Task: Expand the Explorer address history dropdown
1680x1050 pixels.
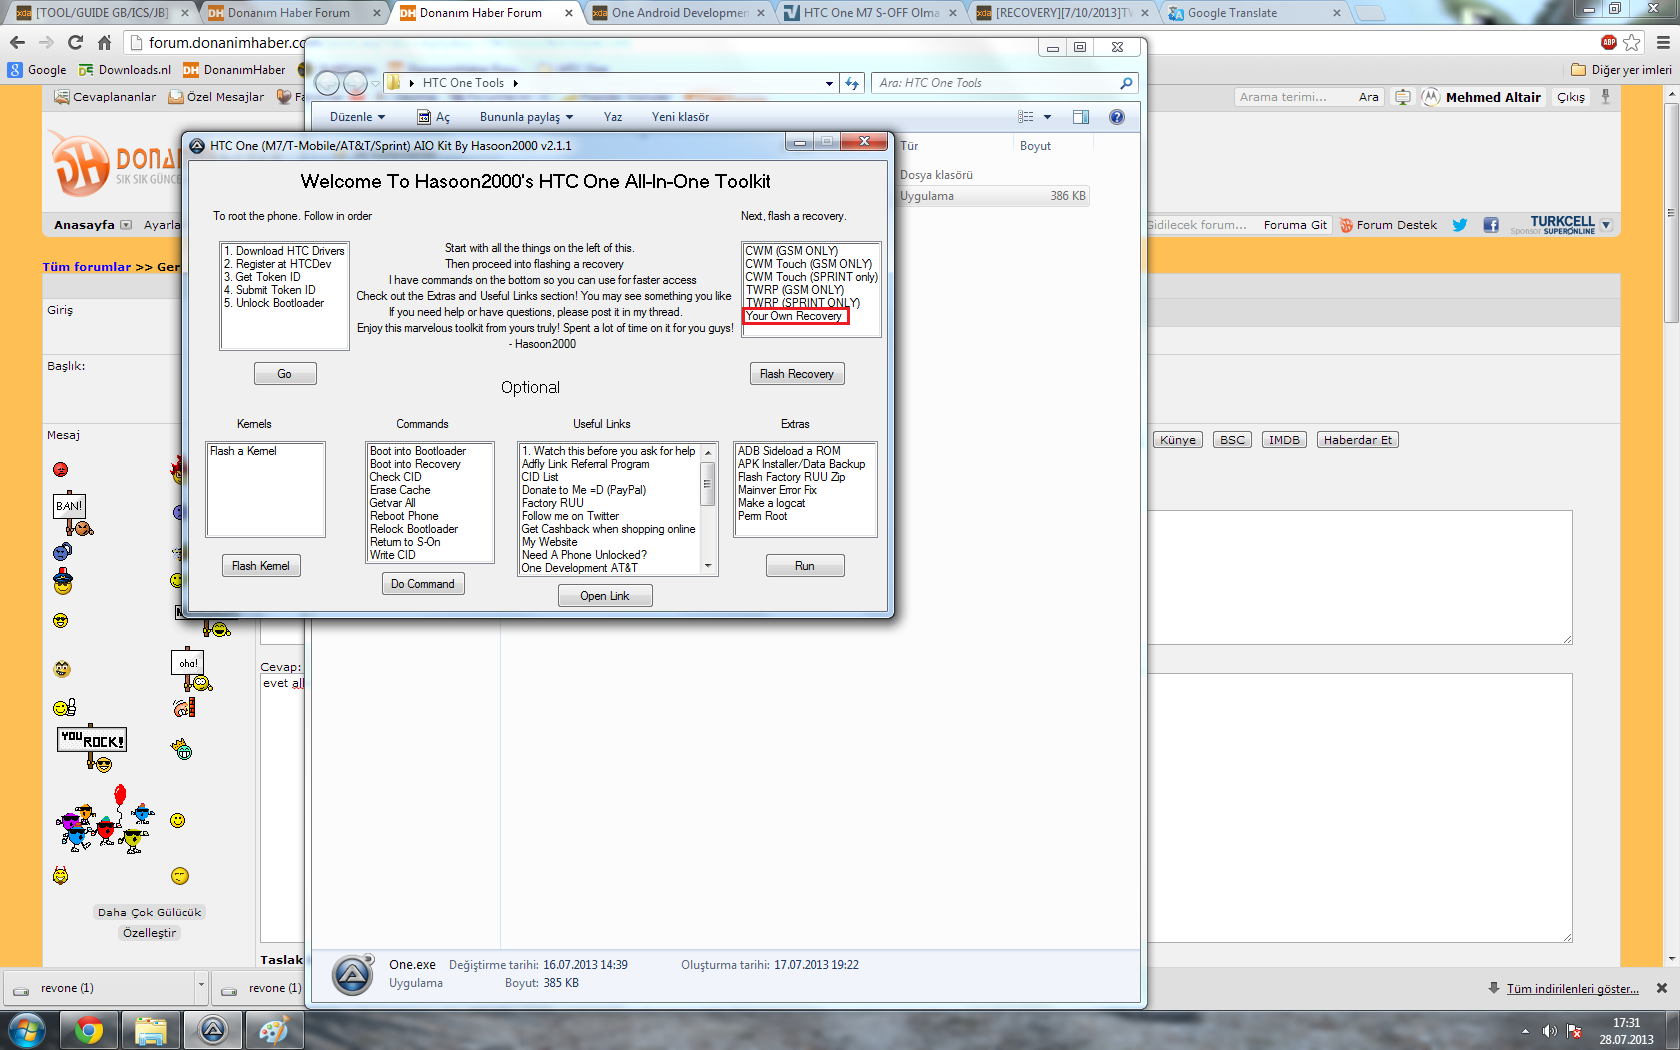Action: coord(829,84)
